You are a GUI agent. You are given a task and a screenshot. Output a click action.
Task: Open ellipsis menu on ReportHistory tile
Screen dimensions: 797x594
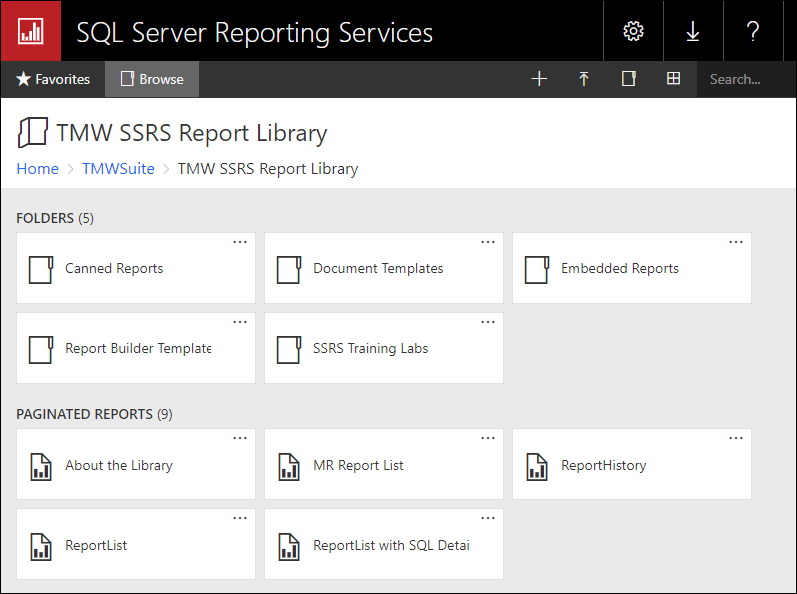pos(736,438)
